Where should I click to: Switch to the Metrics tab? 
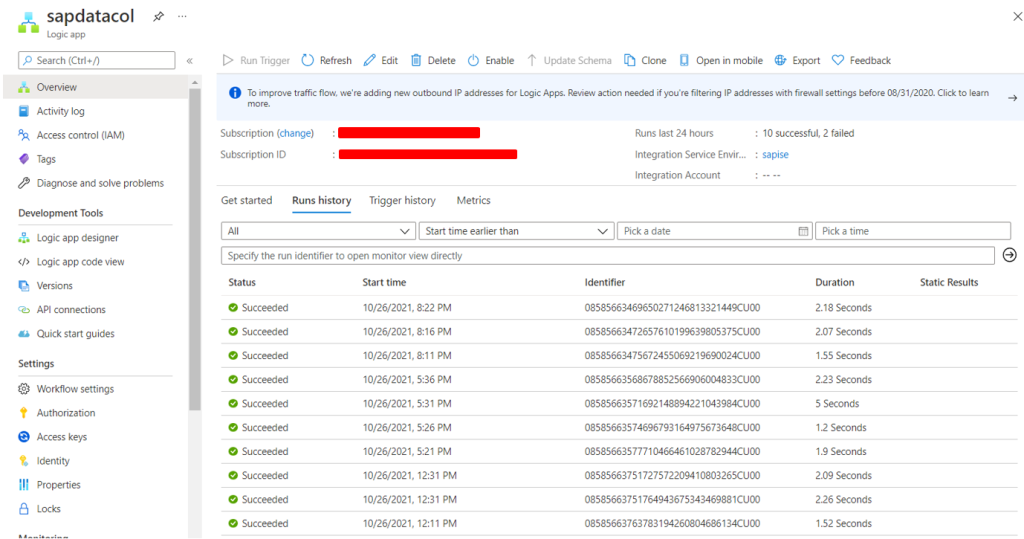[473, 201]
